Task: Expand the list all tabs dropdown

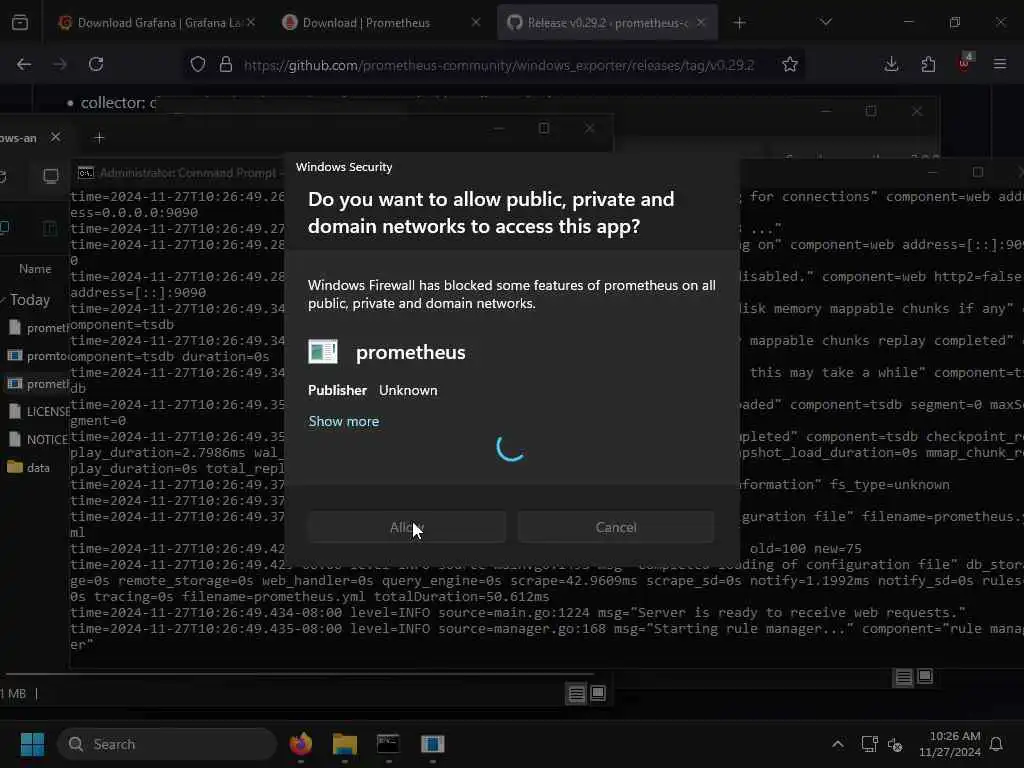Action: click(825, 23)
